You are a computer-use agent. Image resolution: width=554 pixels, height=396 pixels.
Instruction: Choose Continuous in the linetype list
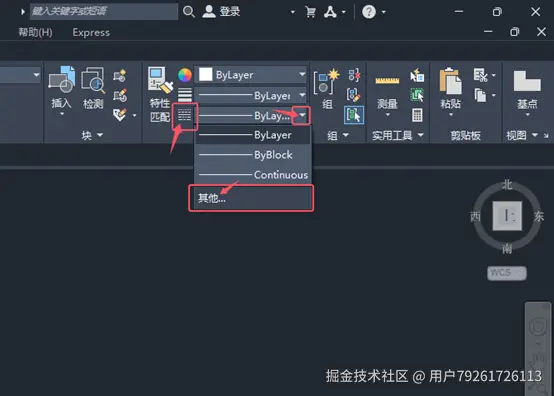[x=253, y=175]
